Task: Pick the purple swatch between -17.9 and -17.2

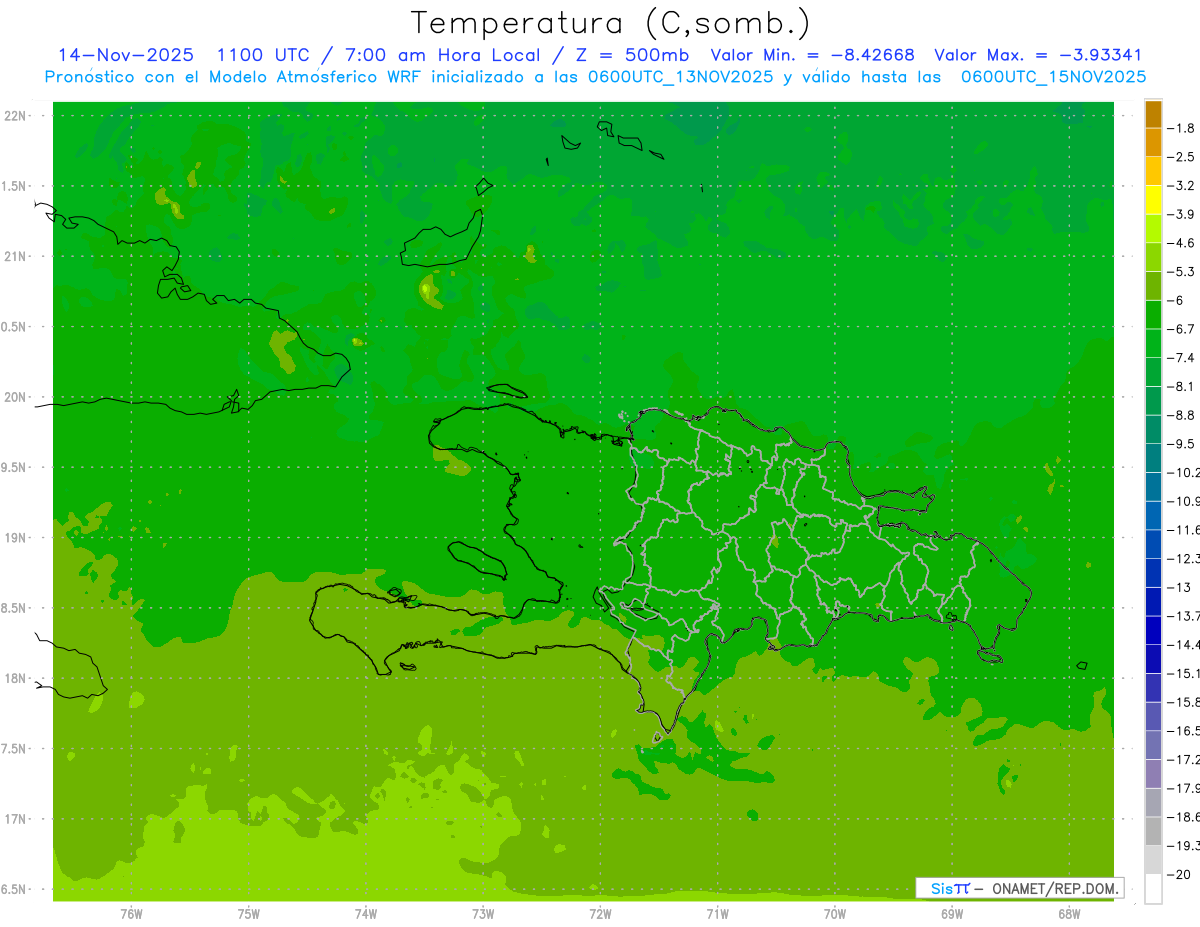Action: (1153, 774)
